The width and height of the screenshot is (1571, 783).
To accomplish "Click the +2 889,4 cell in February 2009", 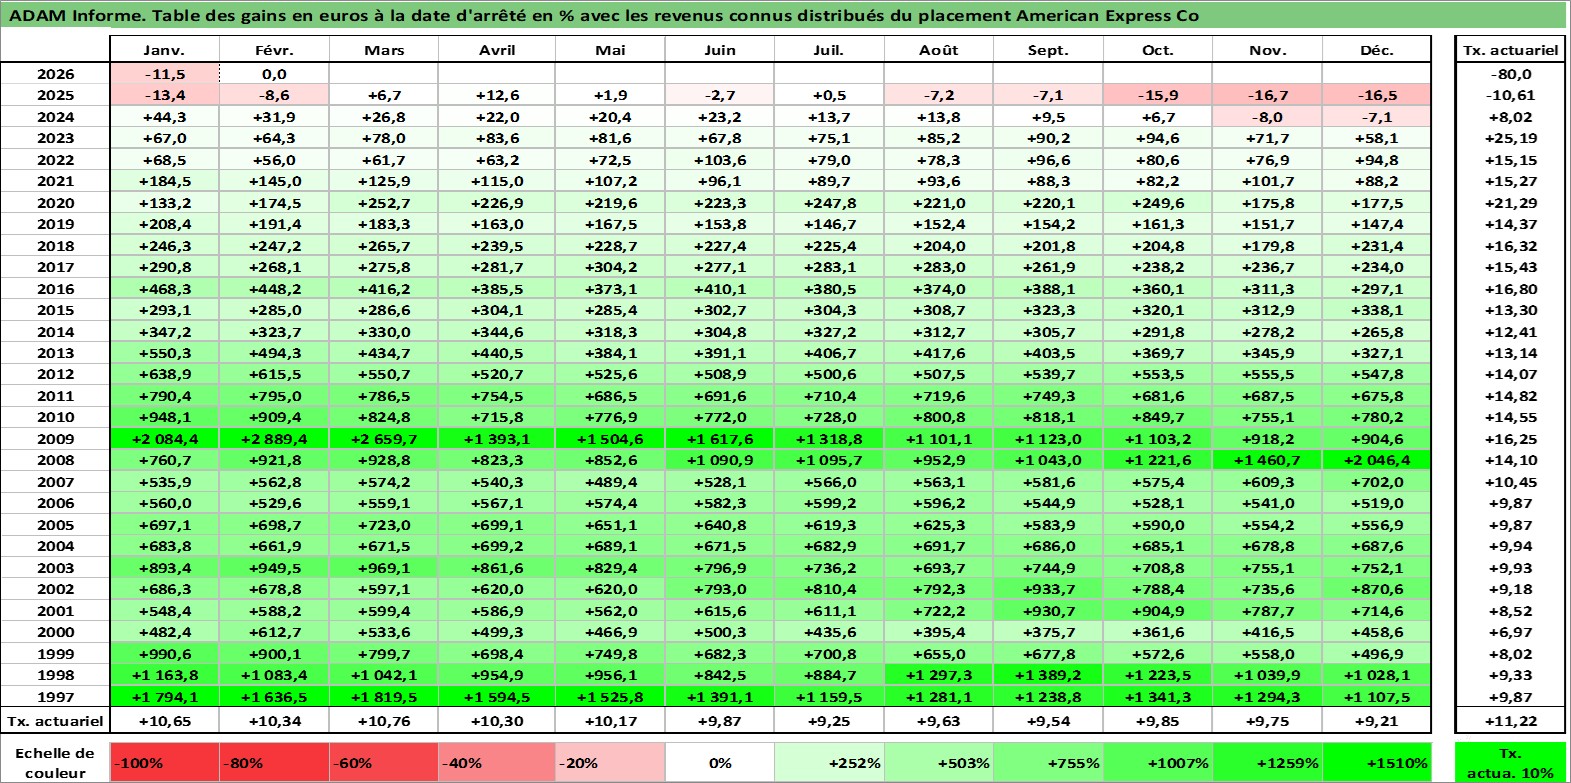I will [274, 439].
